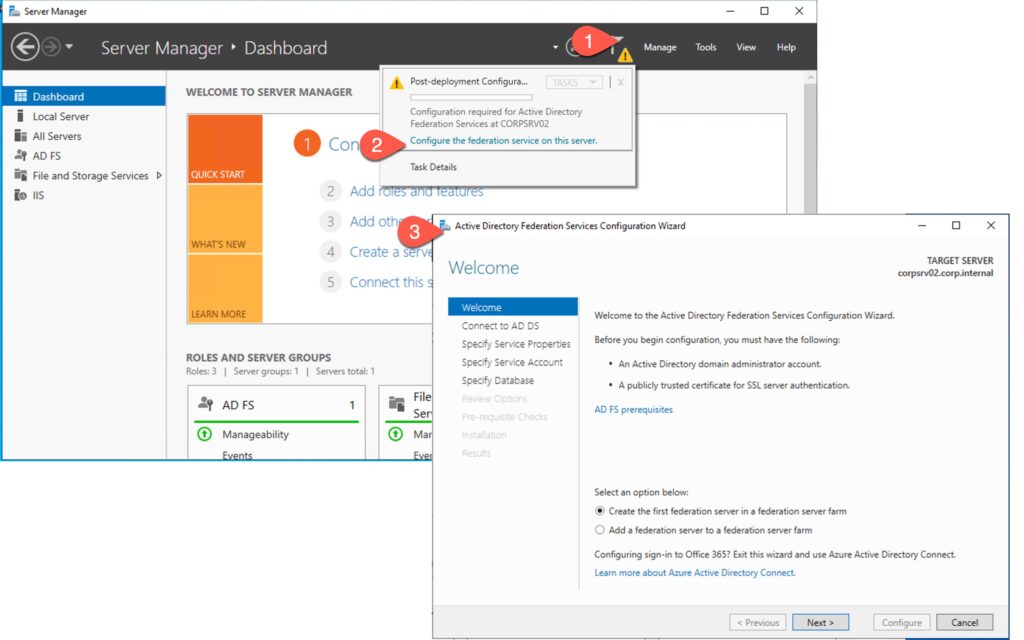Click 'Configure the federation service on this server' link
Image resolution: width=1024 pixels, height=640 pixels.
503,141
